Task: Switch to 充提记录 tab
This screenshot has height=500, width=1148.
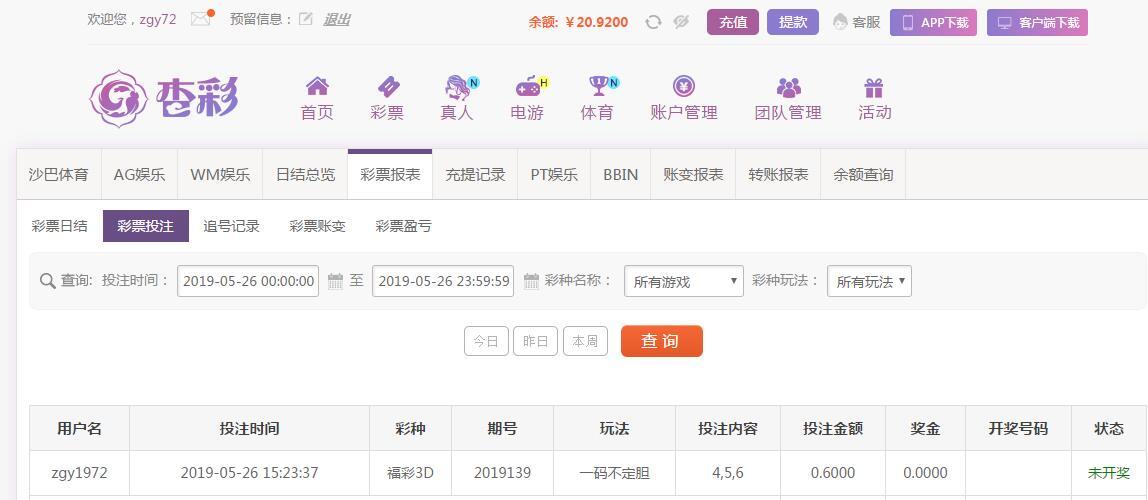Action: pyautogui.click(x=475, y=175)
